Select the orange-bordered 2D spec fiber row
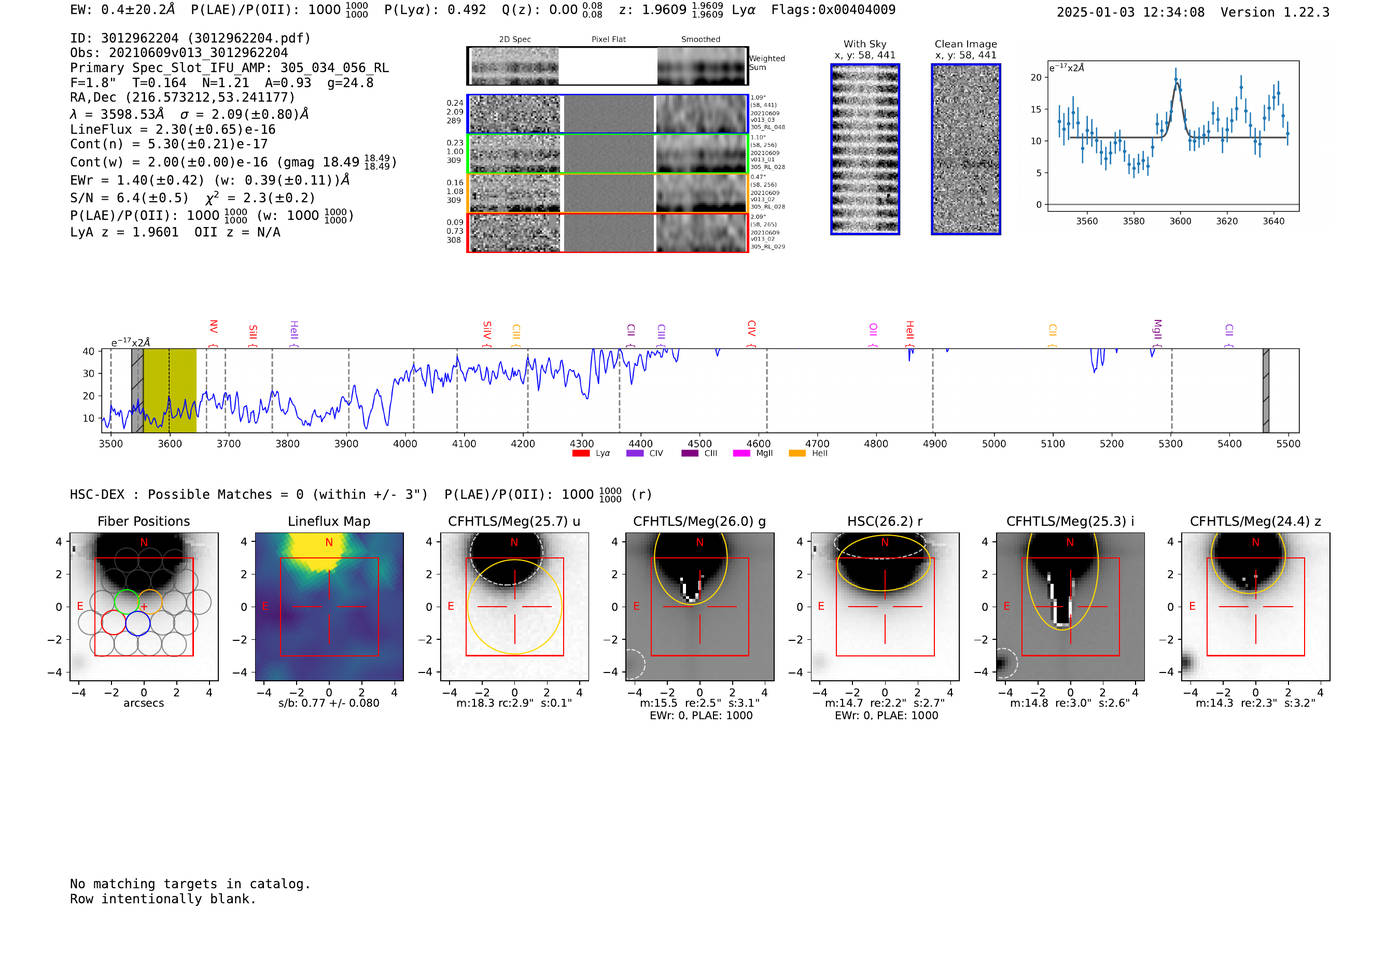The width and height of the screenshot is (1400, 953). pyautogui.click(x=608, y=193)
